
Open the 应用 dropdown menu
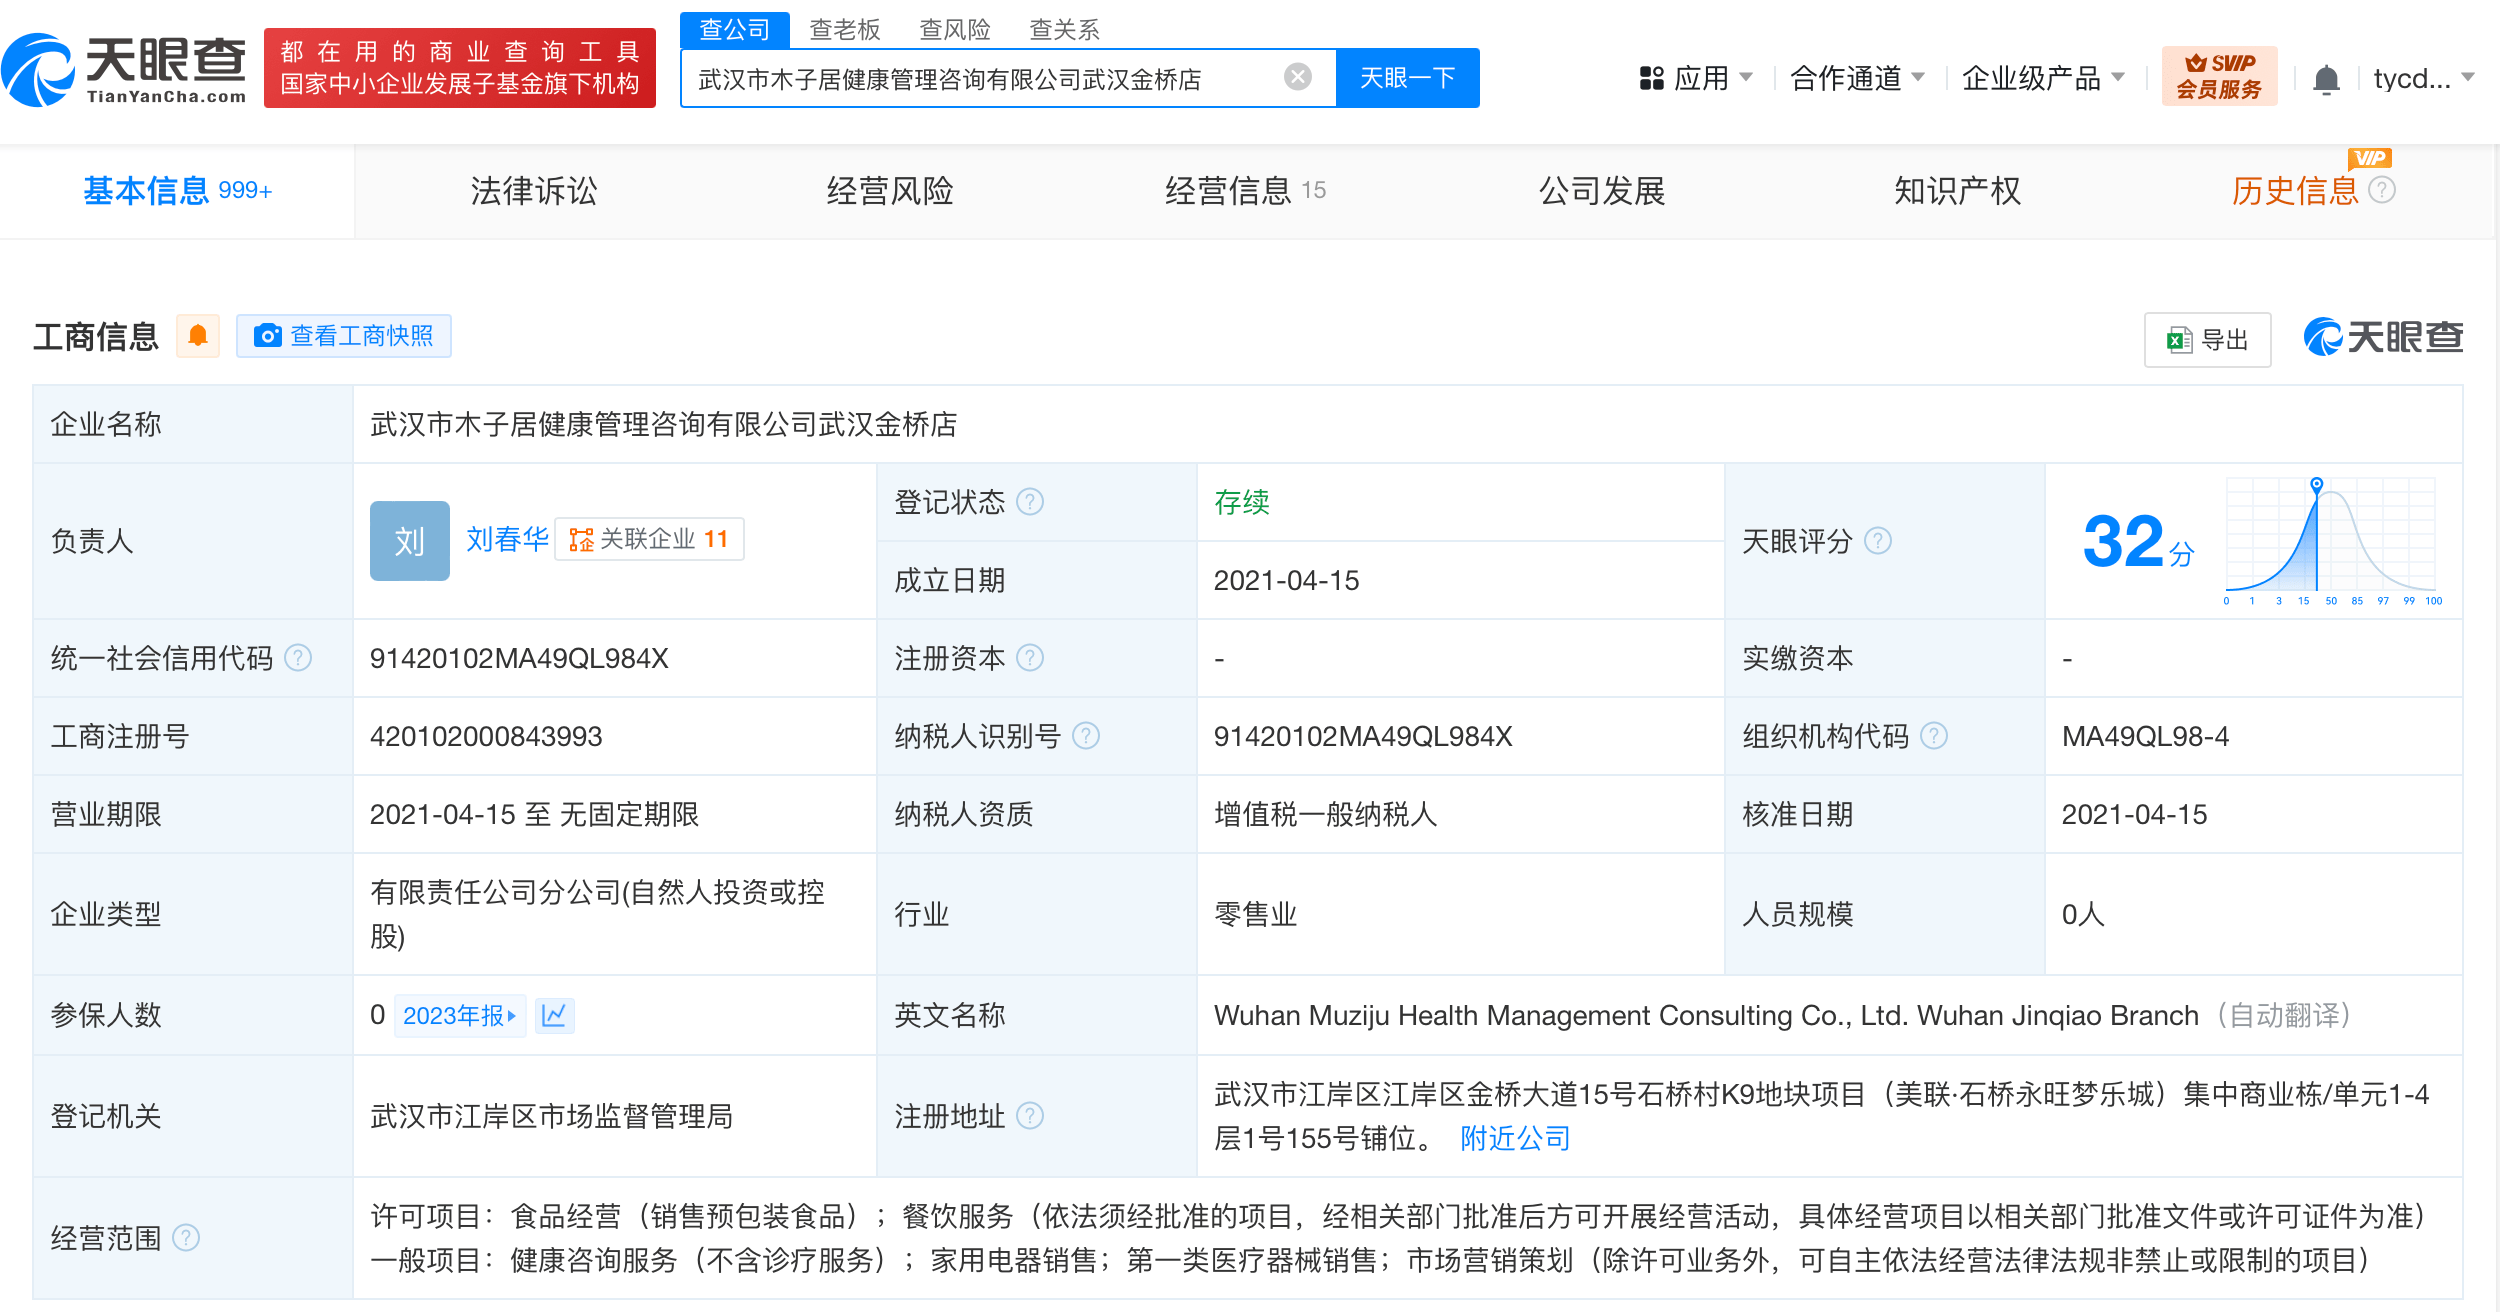[1700, 78]
